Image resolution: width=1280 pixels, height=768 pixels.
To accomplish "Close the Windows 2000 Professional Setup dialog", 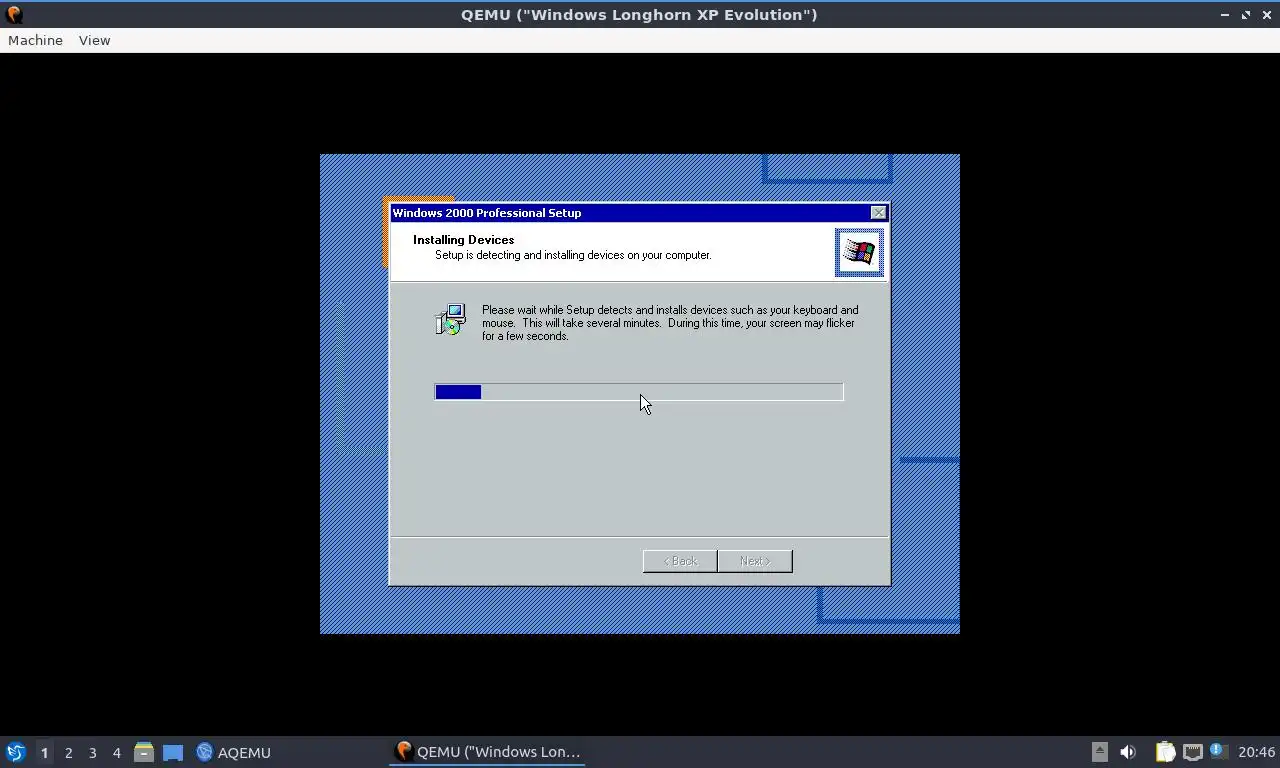I will click(878, 213).
